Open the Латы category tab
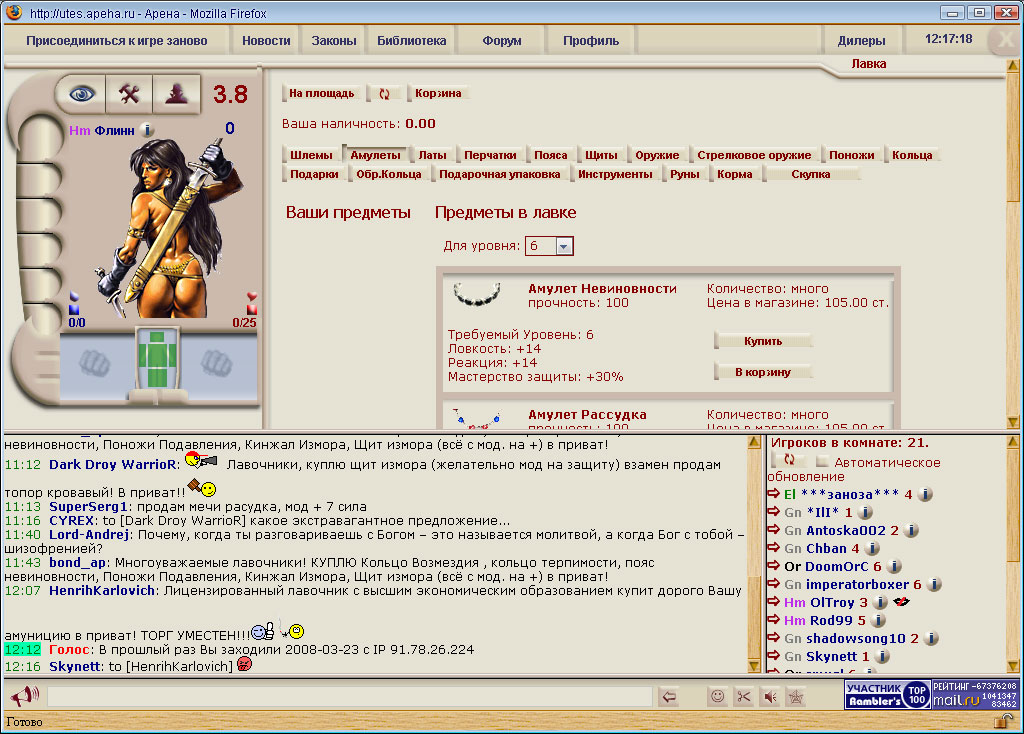Image resolution: width=1024 pixels, height=734 pixels. click(x=432, y=155)
